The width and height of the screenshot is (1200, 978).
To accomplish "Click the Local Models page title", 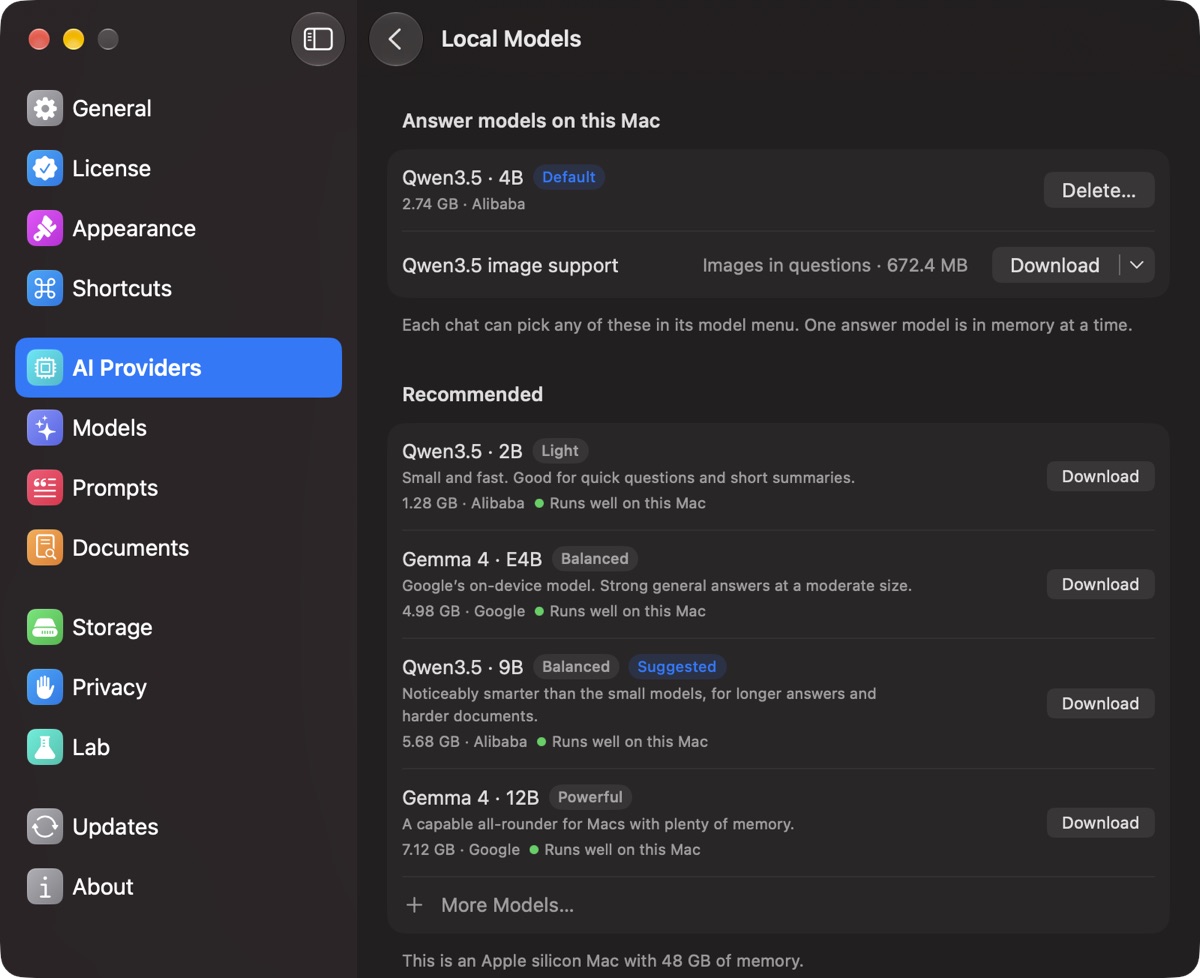I will click(x=511, y=39).
